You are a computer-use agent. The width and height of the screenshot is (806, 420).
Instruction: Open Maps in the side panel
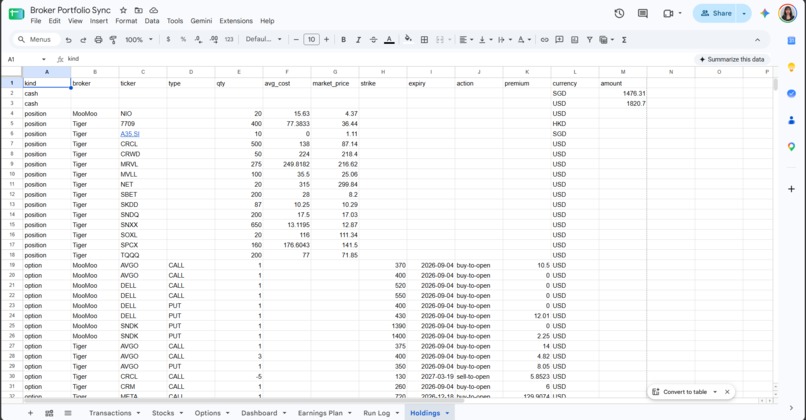[x=792, y=147]
